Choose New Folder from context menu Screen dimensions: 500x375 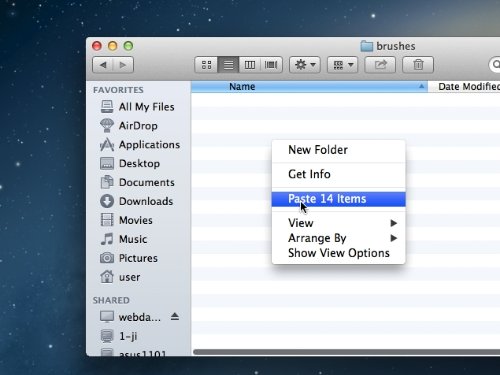tap(339, 150)
